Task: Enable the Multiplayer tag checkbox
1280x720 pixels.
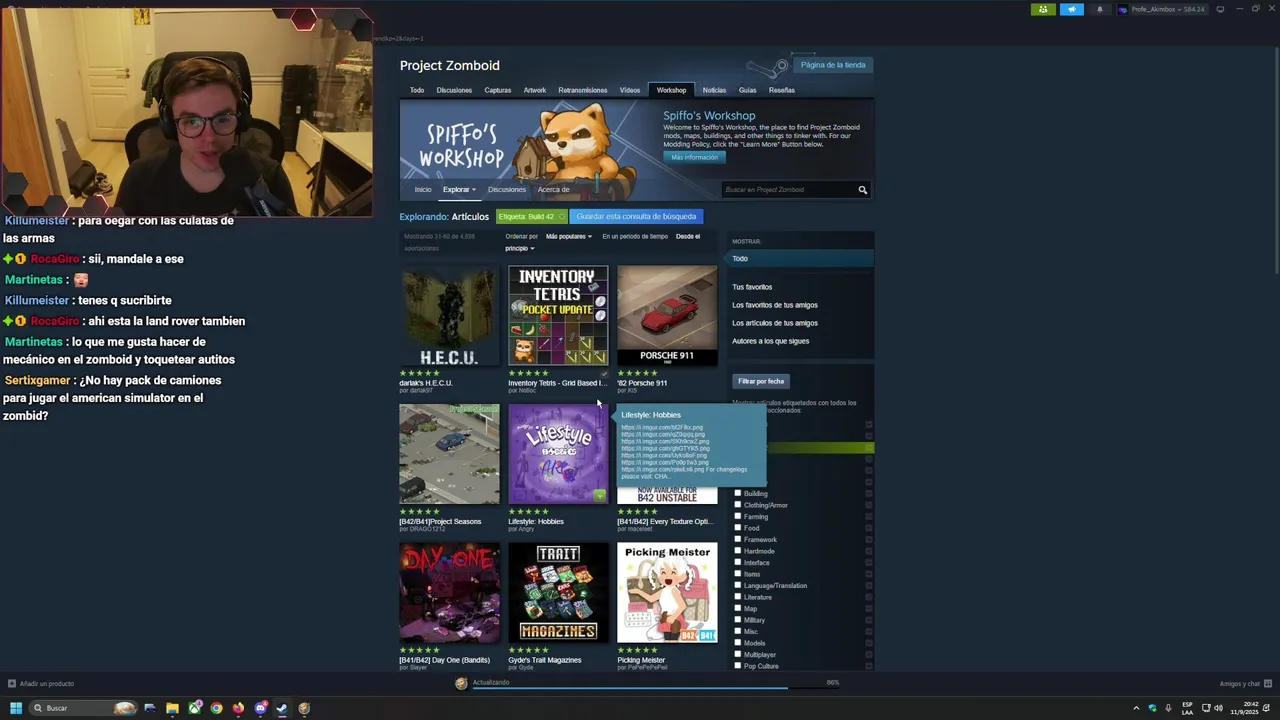Action: pyautogui.click(x=738, y=654)
